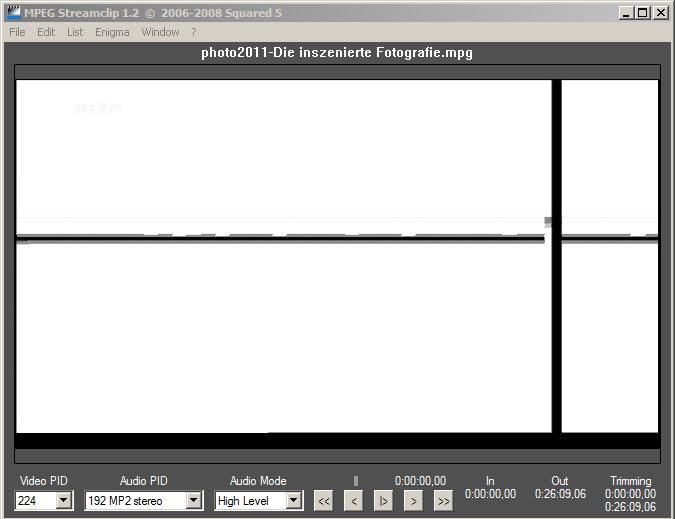Minimize the MPEG Streamclip window
The width and height of the screenshot is (675, 519).
tap(626, 13)
